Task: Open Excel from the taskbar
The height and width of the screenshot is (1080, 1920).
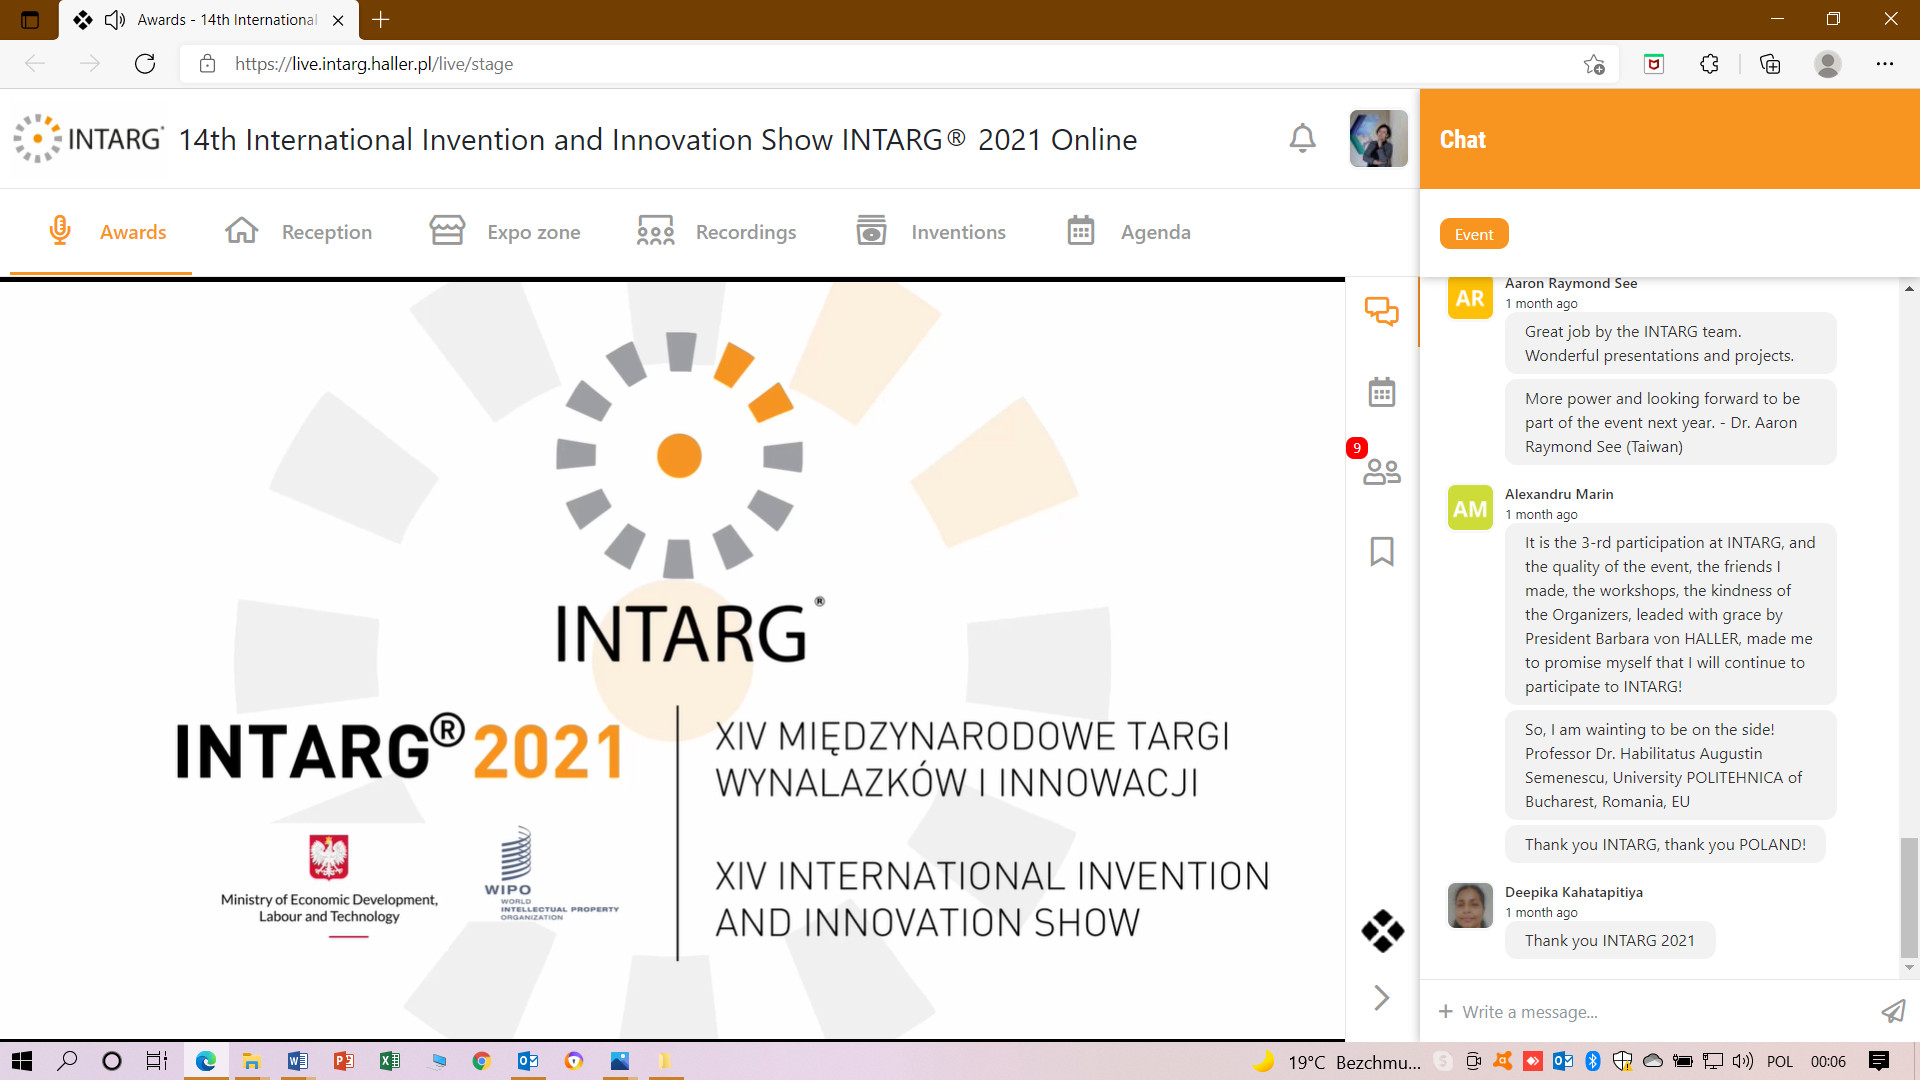Action: coord(389,1061)
